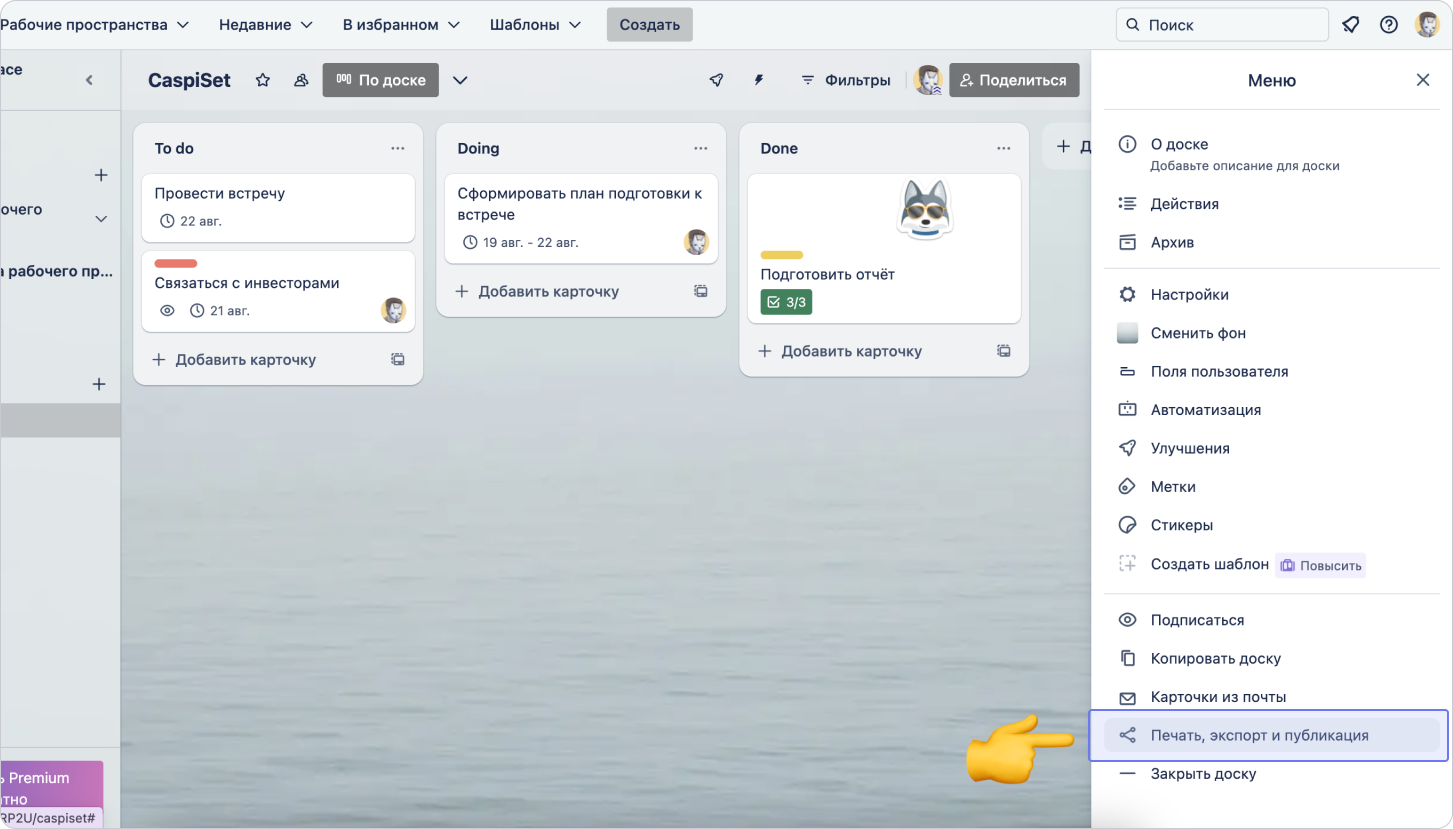Click the 3/3 checklist badge

tap(786, 302)
